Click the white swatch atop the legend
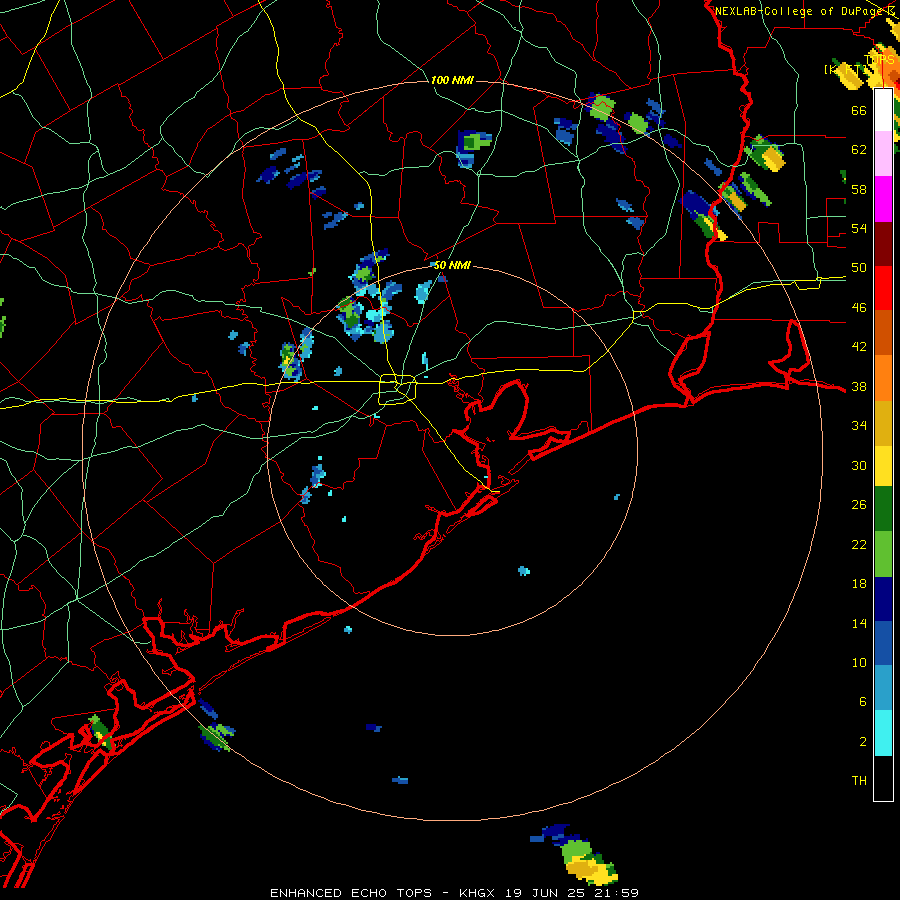The height and width of the screenshot is (900, 900). coord(883,110)
